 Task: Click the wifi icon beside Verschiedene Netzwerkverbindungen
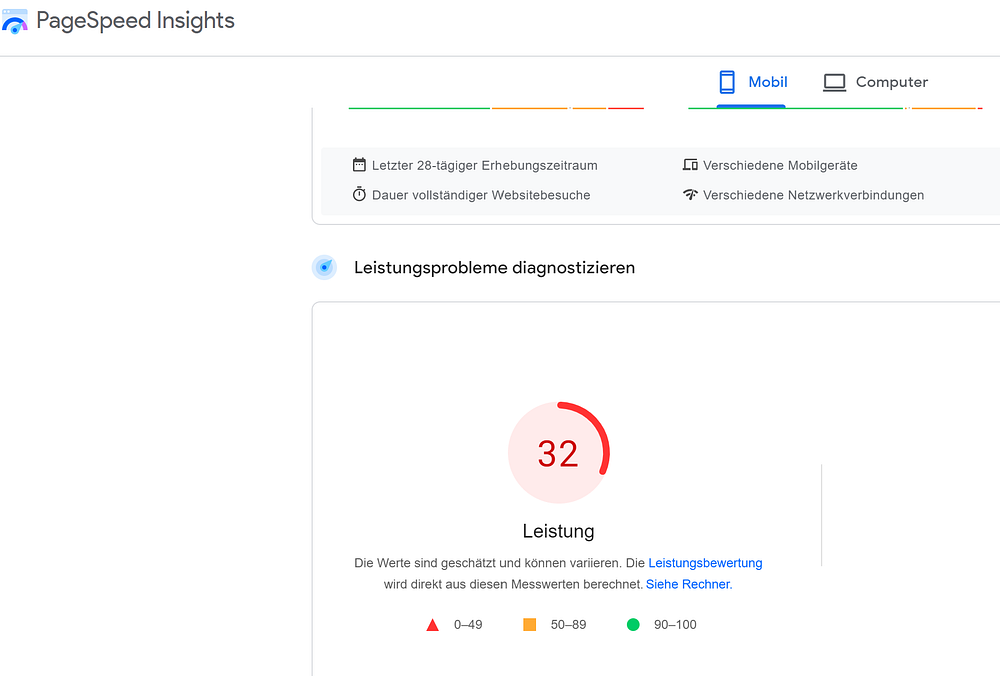(690, 195)
